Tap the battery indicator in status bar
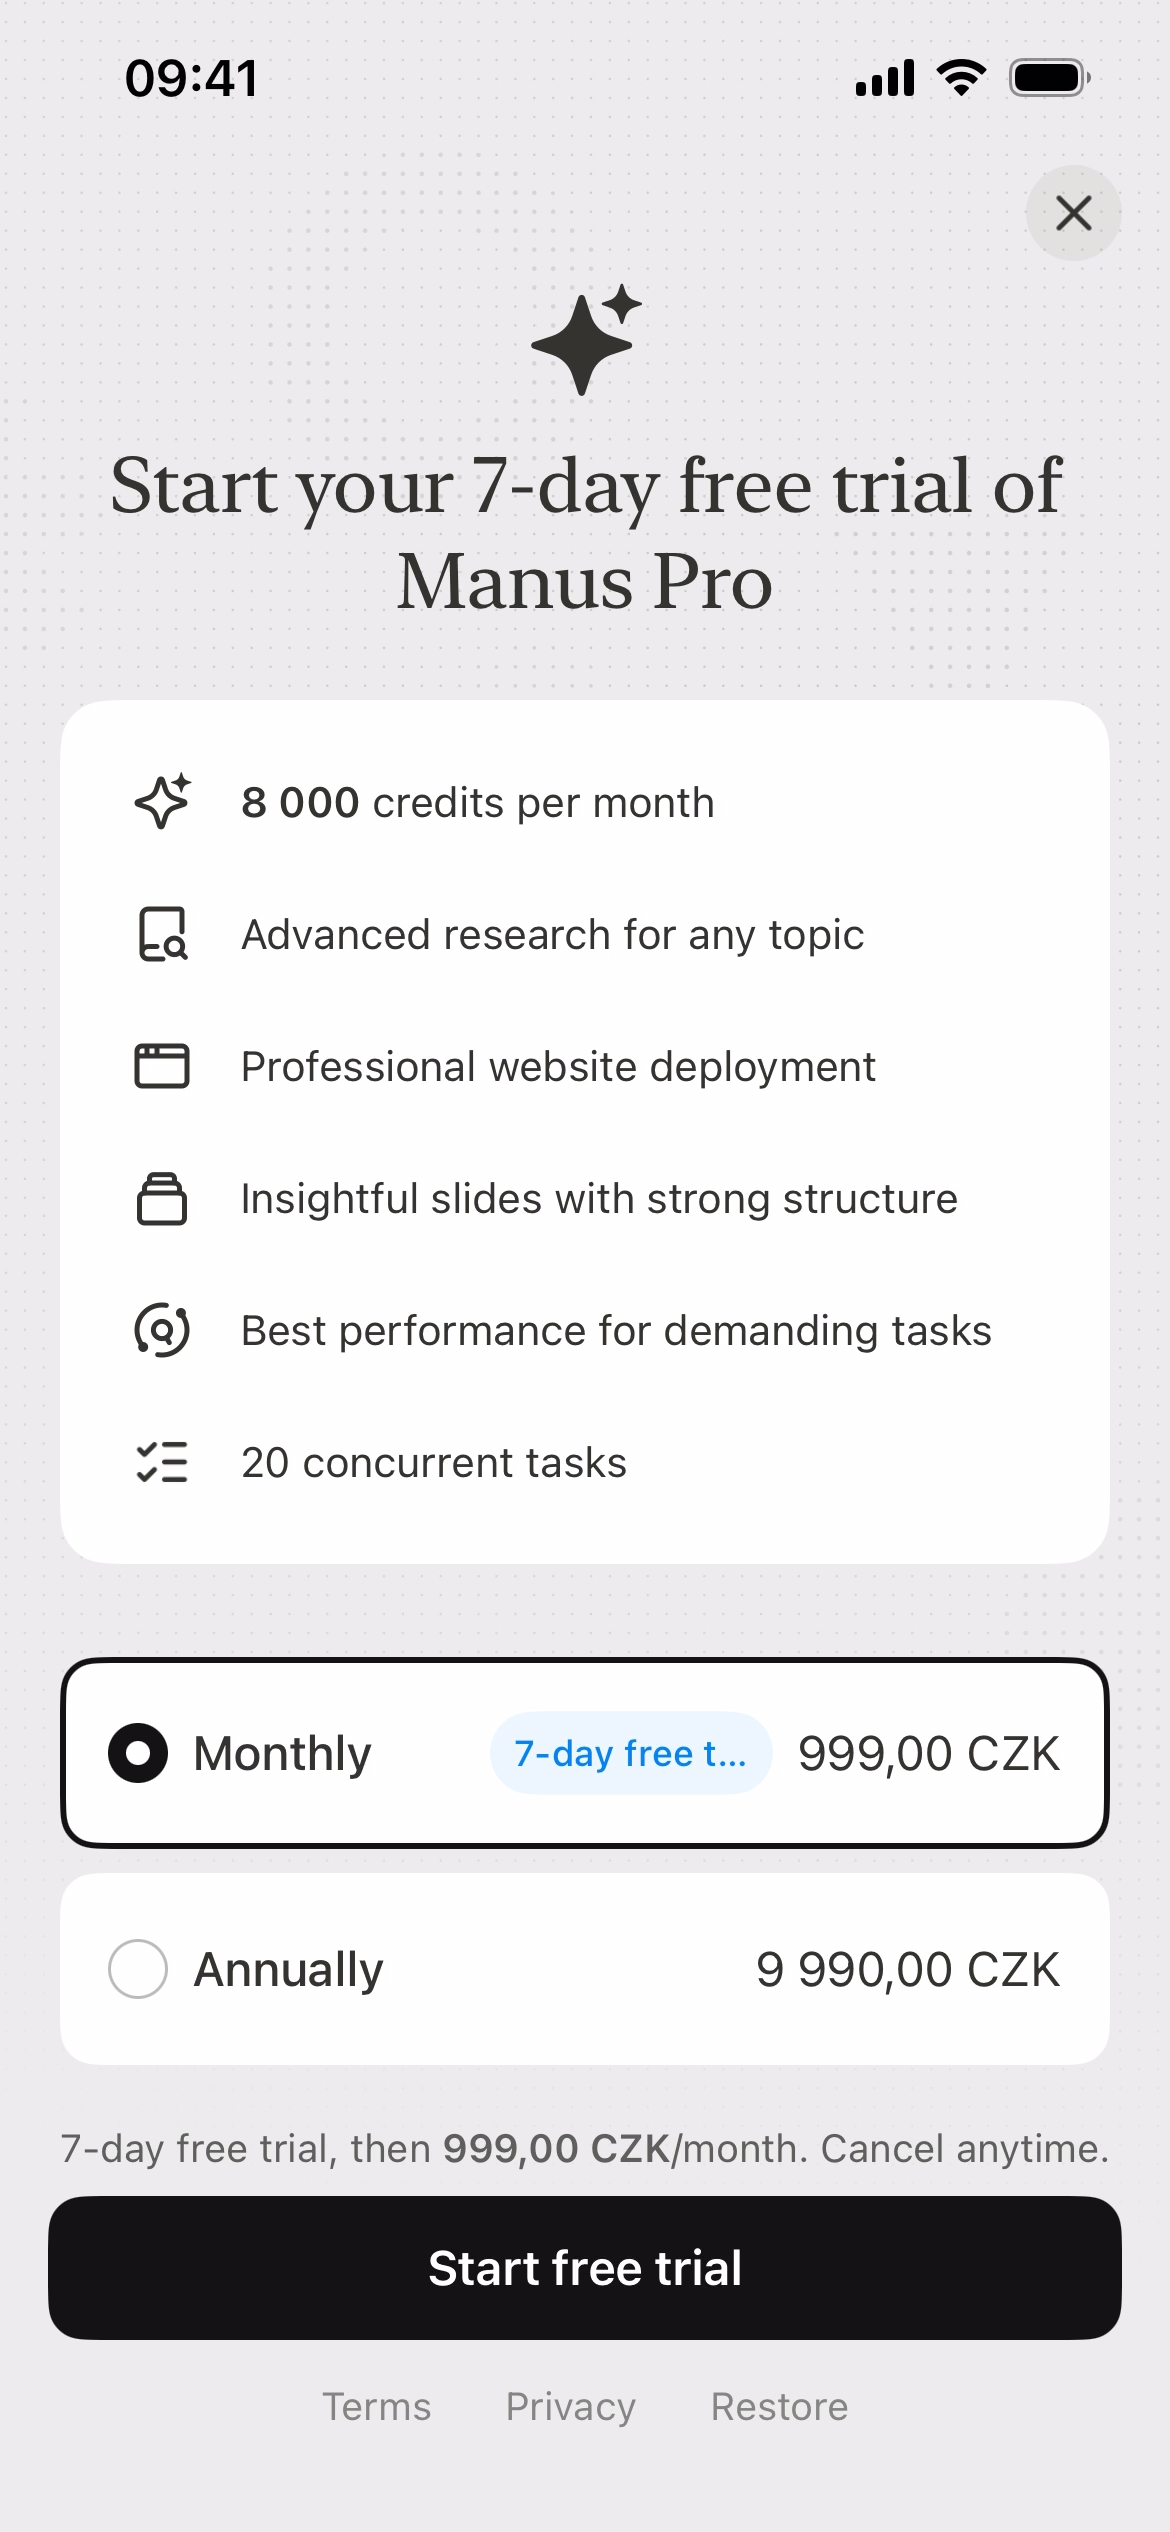Image resolution: width=1170 pixels, height=2532 pixels. pyautogui.click(x=1048, y=78)
